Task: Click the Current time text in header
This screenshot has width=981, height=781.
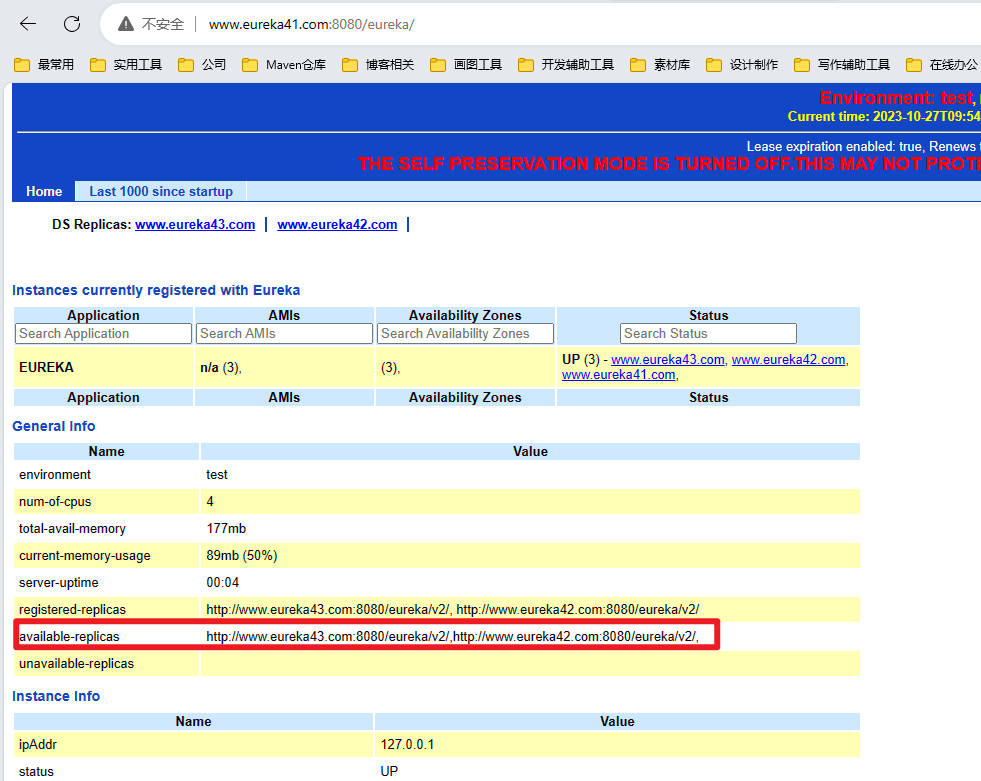Action: [x=884, y=116]
